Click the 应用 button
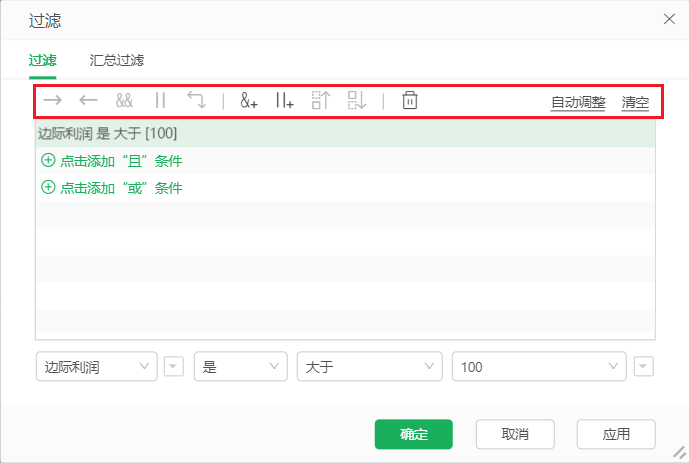689x463 pixels. point(616,434)
